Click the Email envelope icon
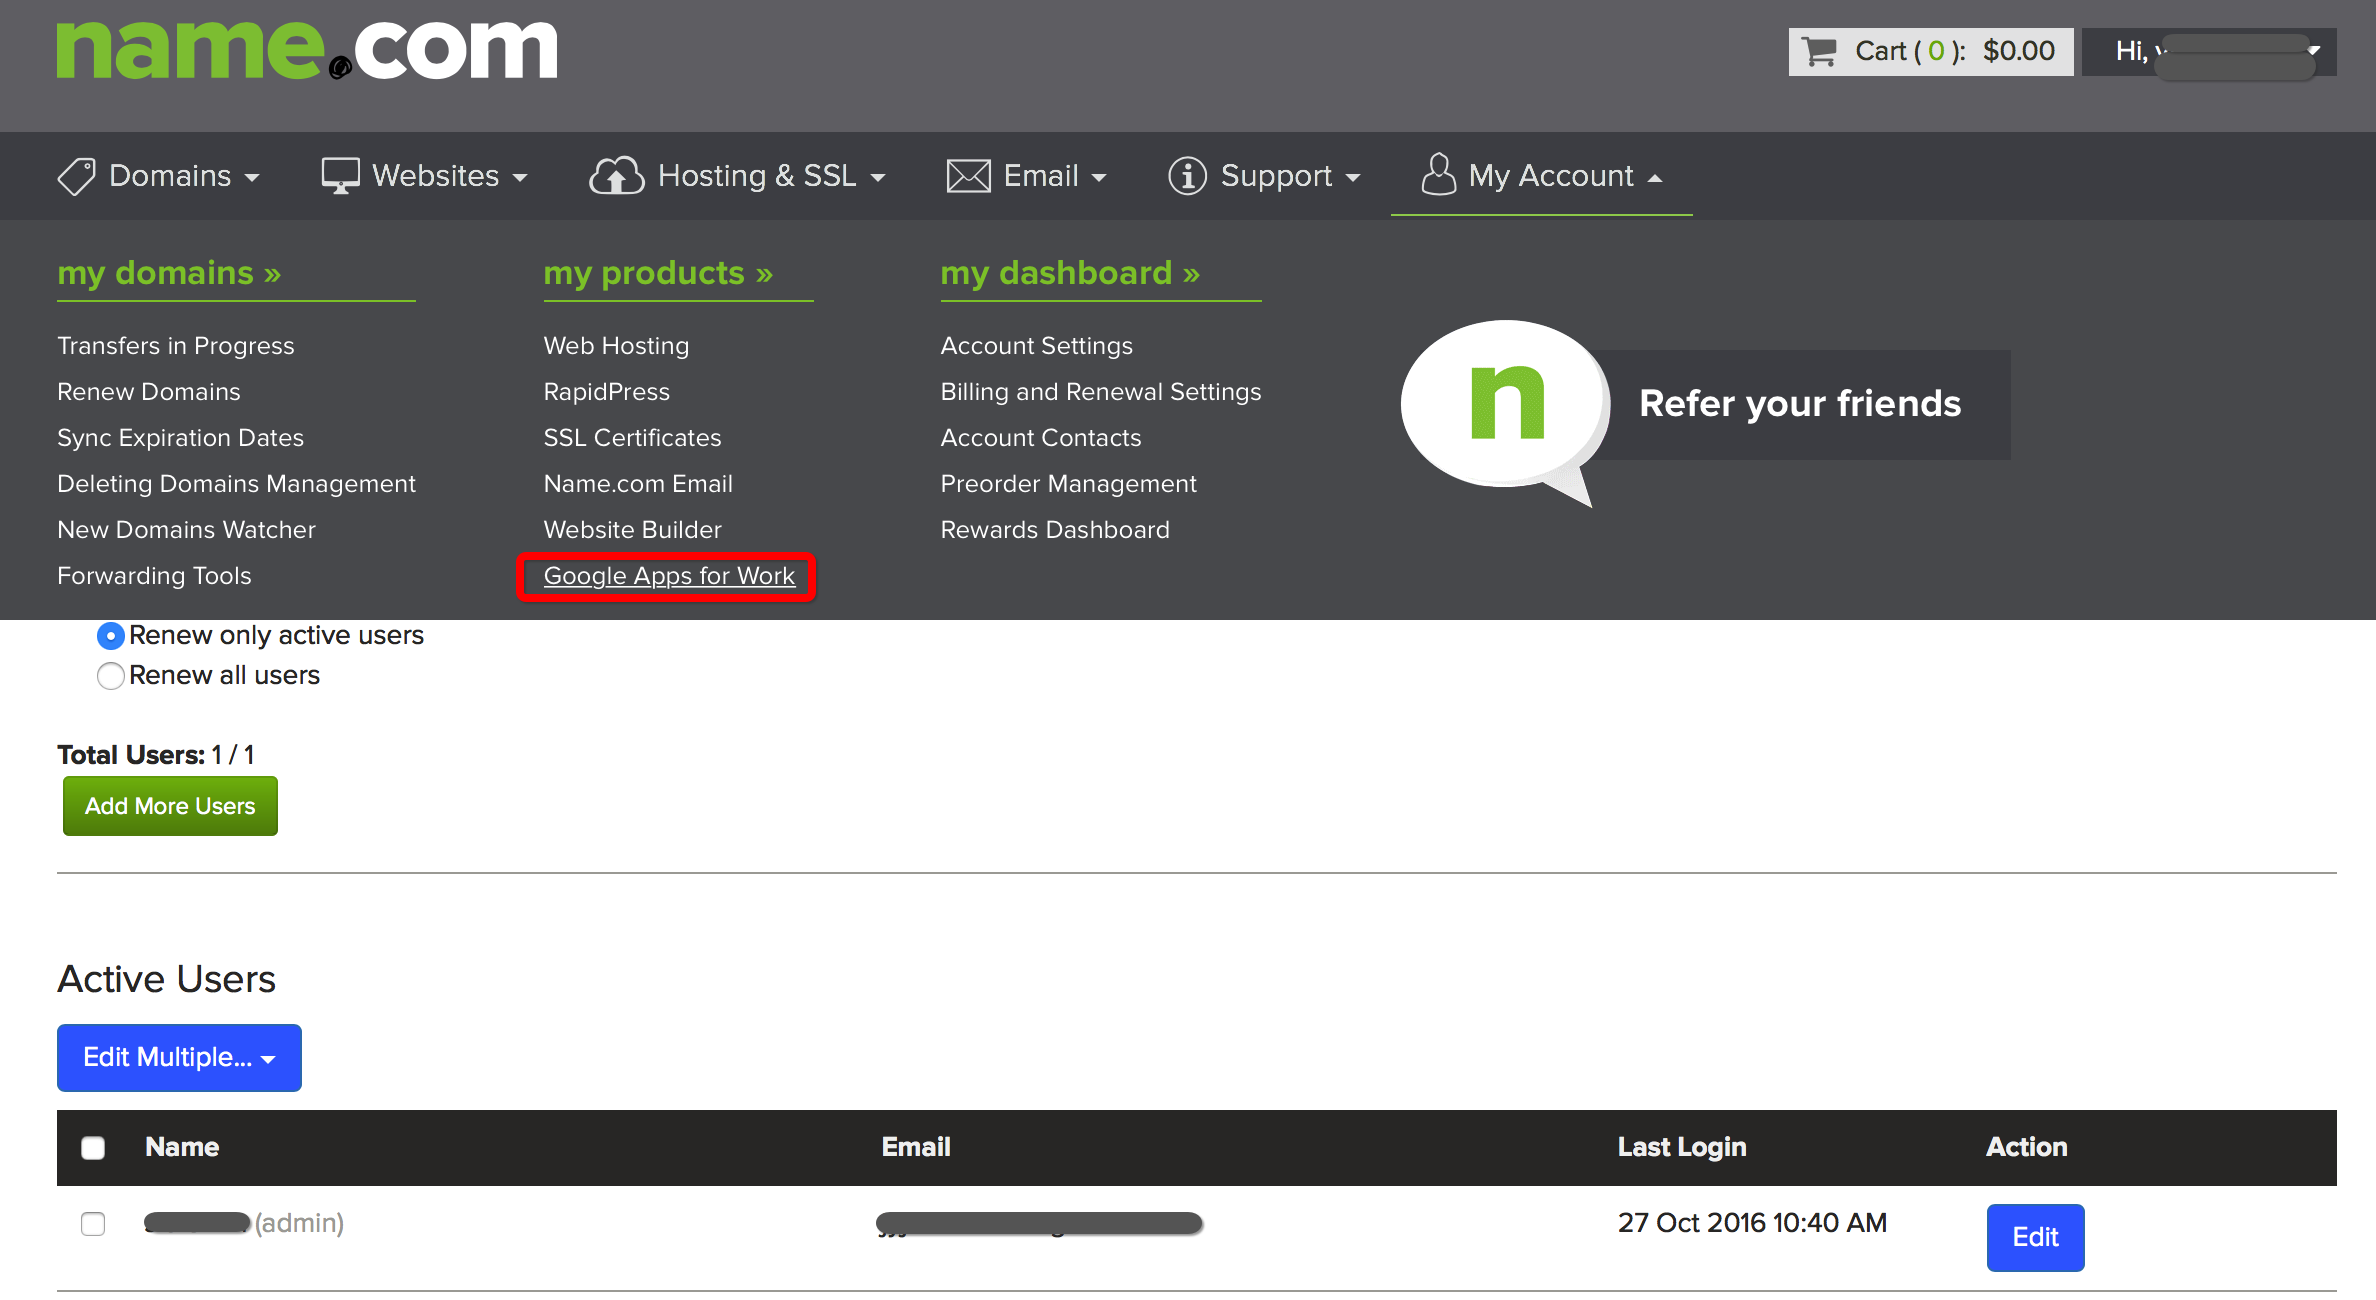Screen dimensions: 2376x1300 coord(968,176)
